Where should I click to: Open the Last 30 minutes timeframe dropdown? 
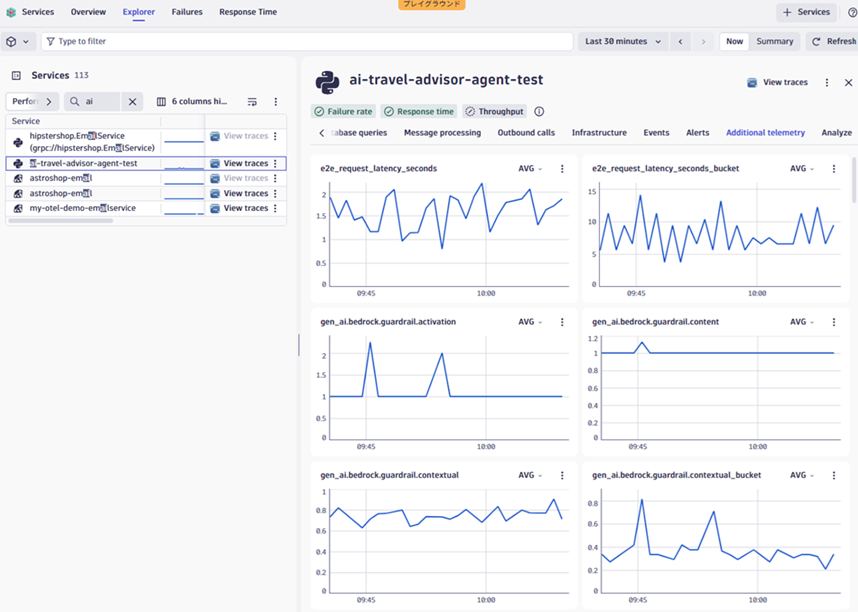pos(623,42)
